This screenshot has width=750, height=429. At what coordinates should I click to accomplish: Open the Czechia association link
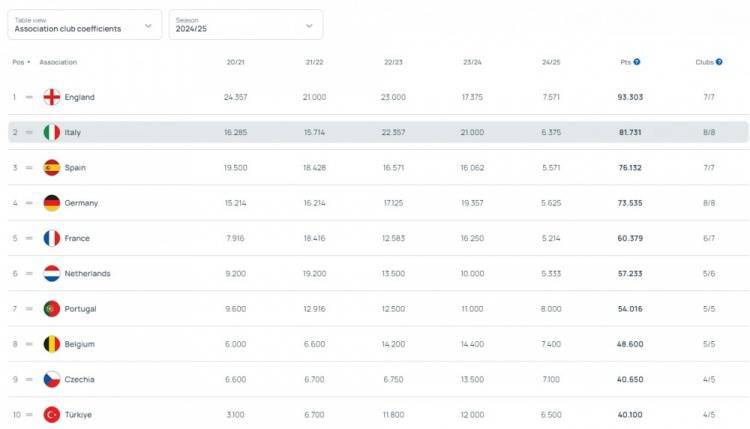tap(79, 379)
